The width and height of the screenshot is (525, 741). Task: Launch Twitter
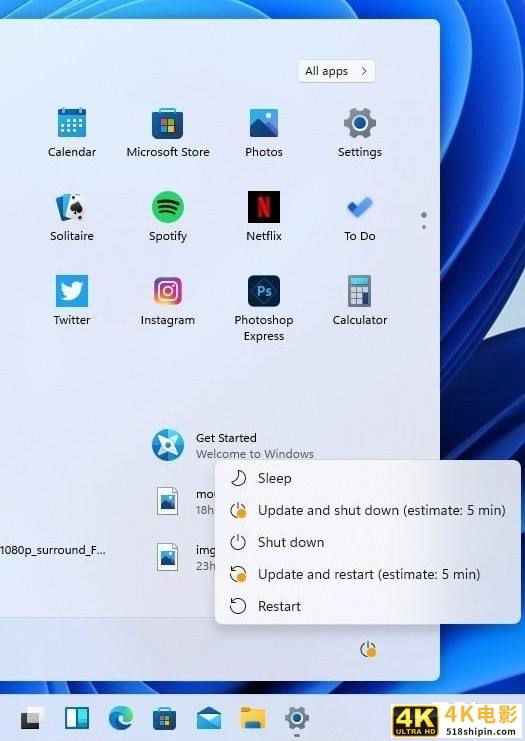(x=72, y=301)
